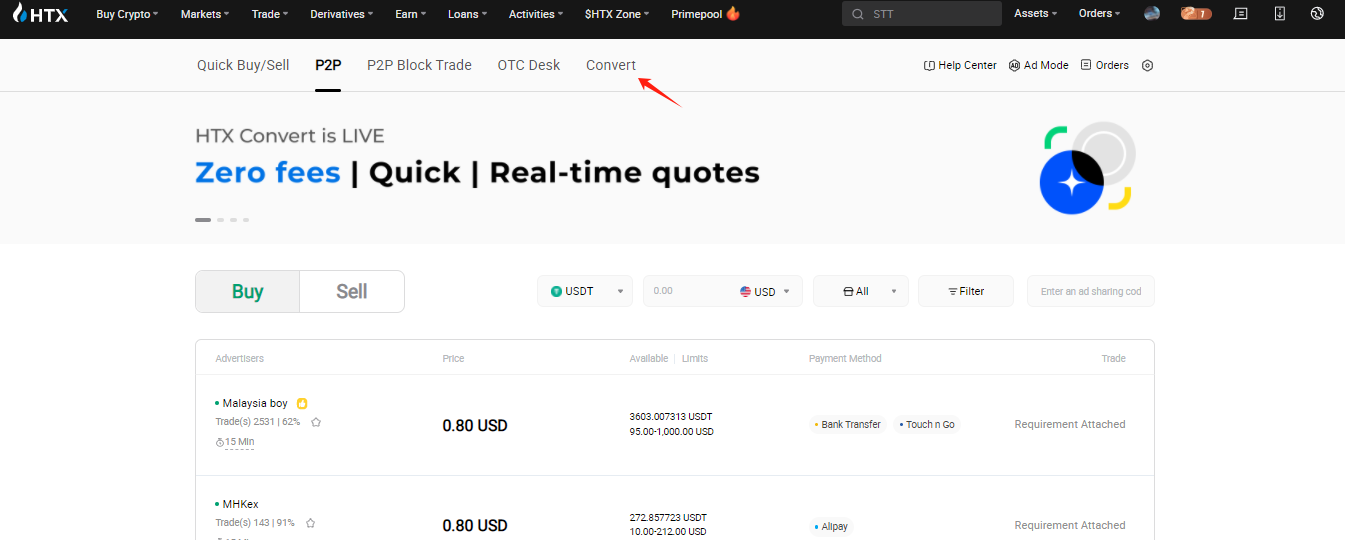
Task: Favorite Malaysia boy with star icon
Action: click(316, 422)
